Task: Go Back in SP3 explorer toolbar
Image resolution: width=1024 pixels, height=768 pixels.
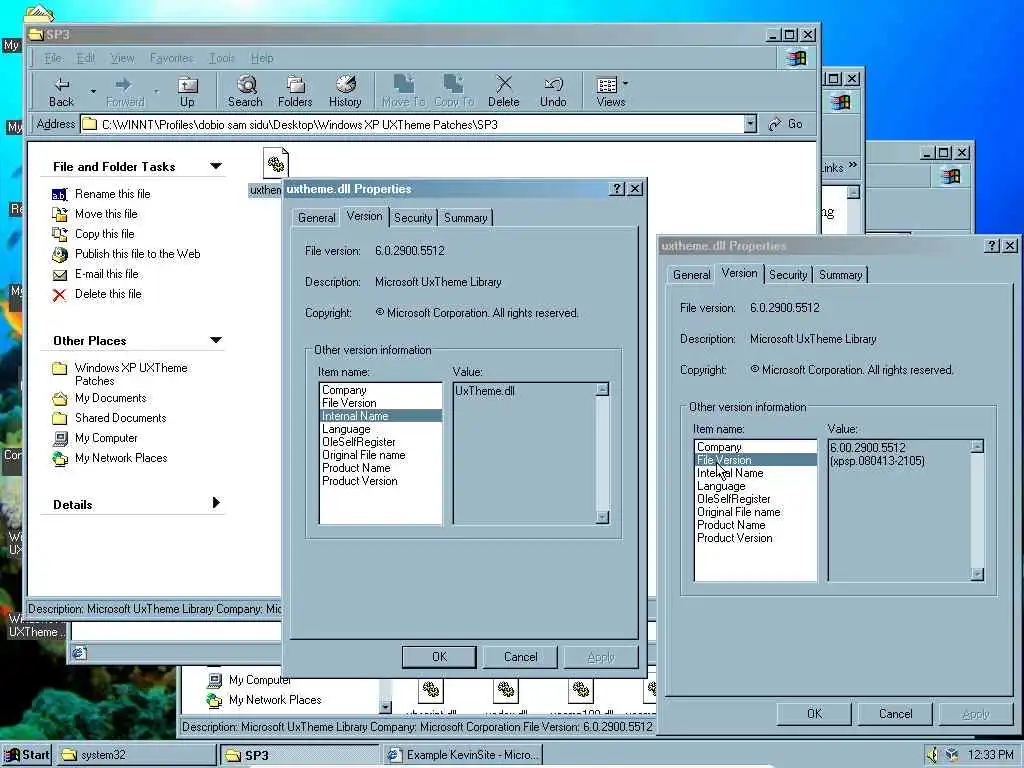Action: click(x=62, y=91)
